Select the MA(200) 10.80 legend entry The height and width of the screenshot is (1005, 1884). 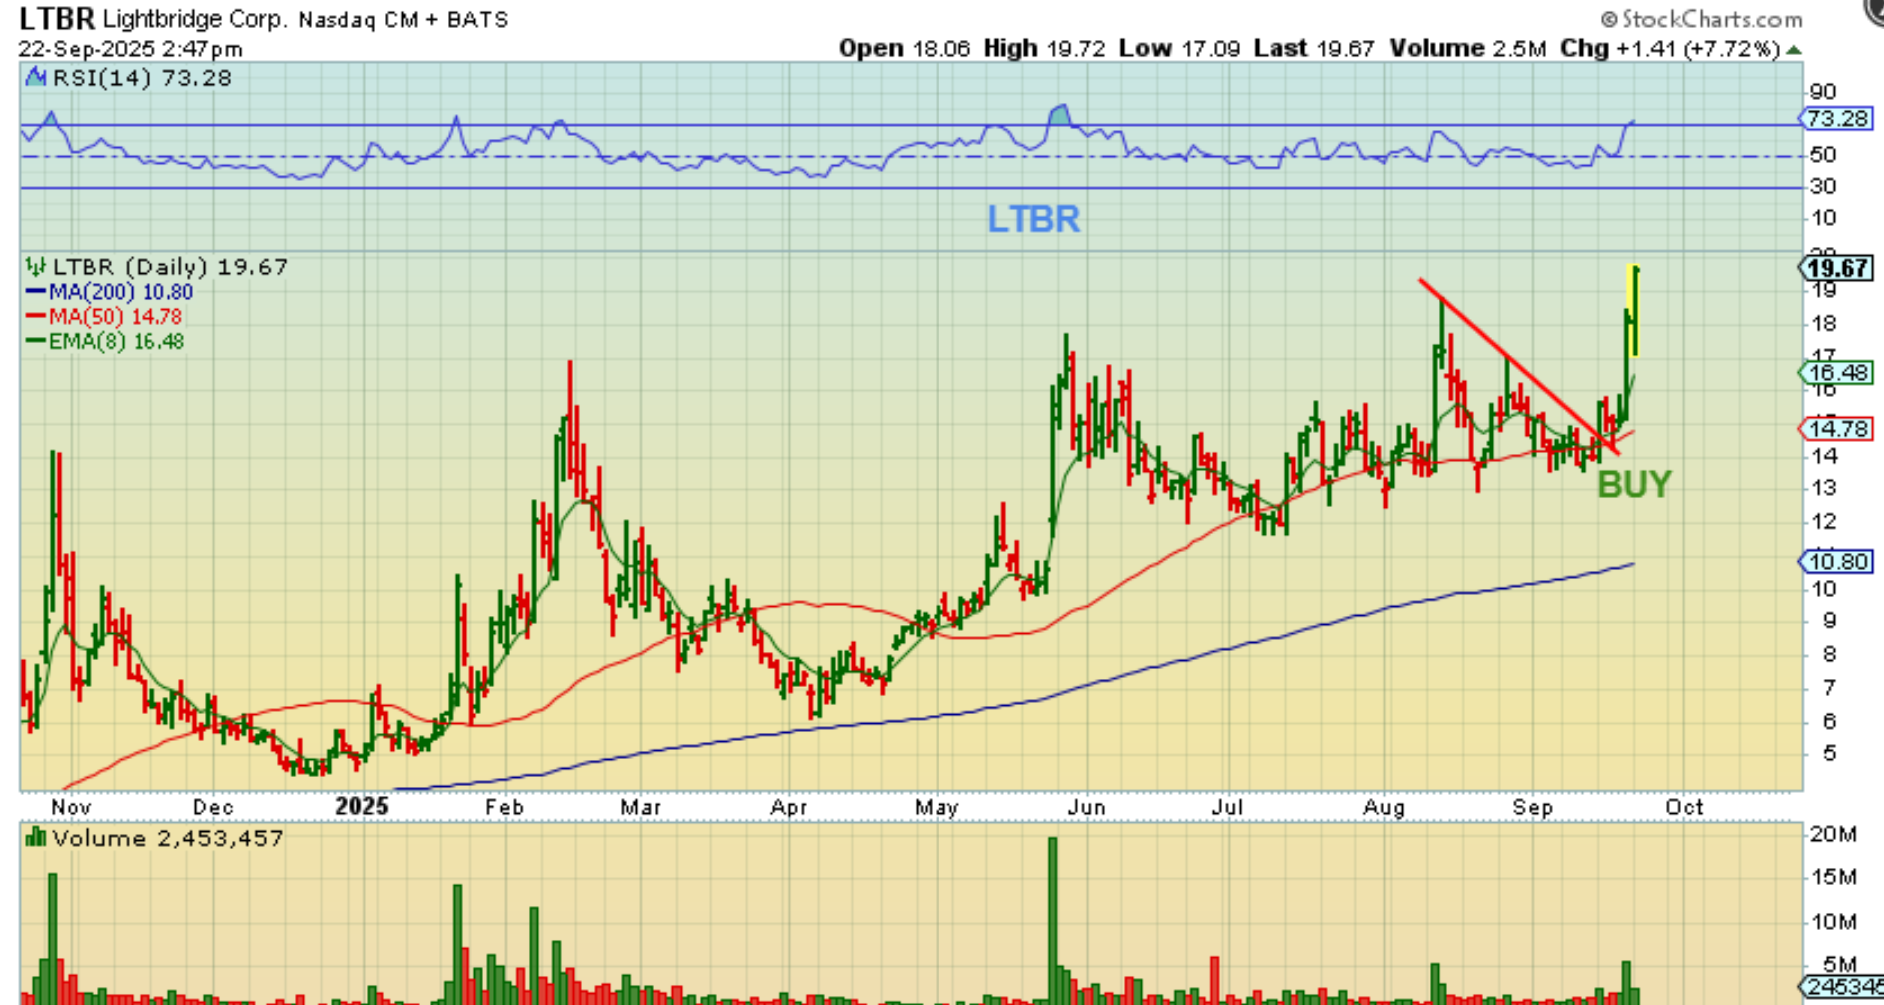109,292
